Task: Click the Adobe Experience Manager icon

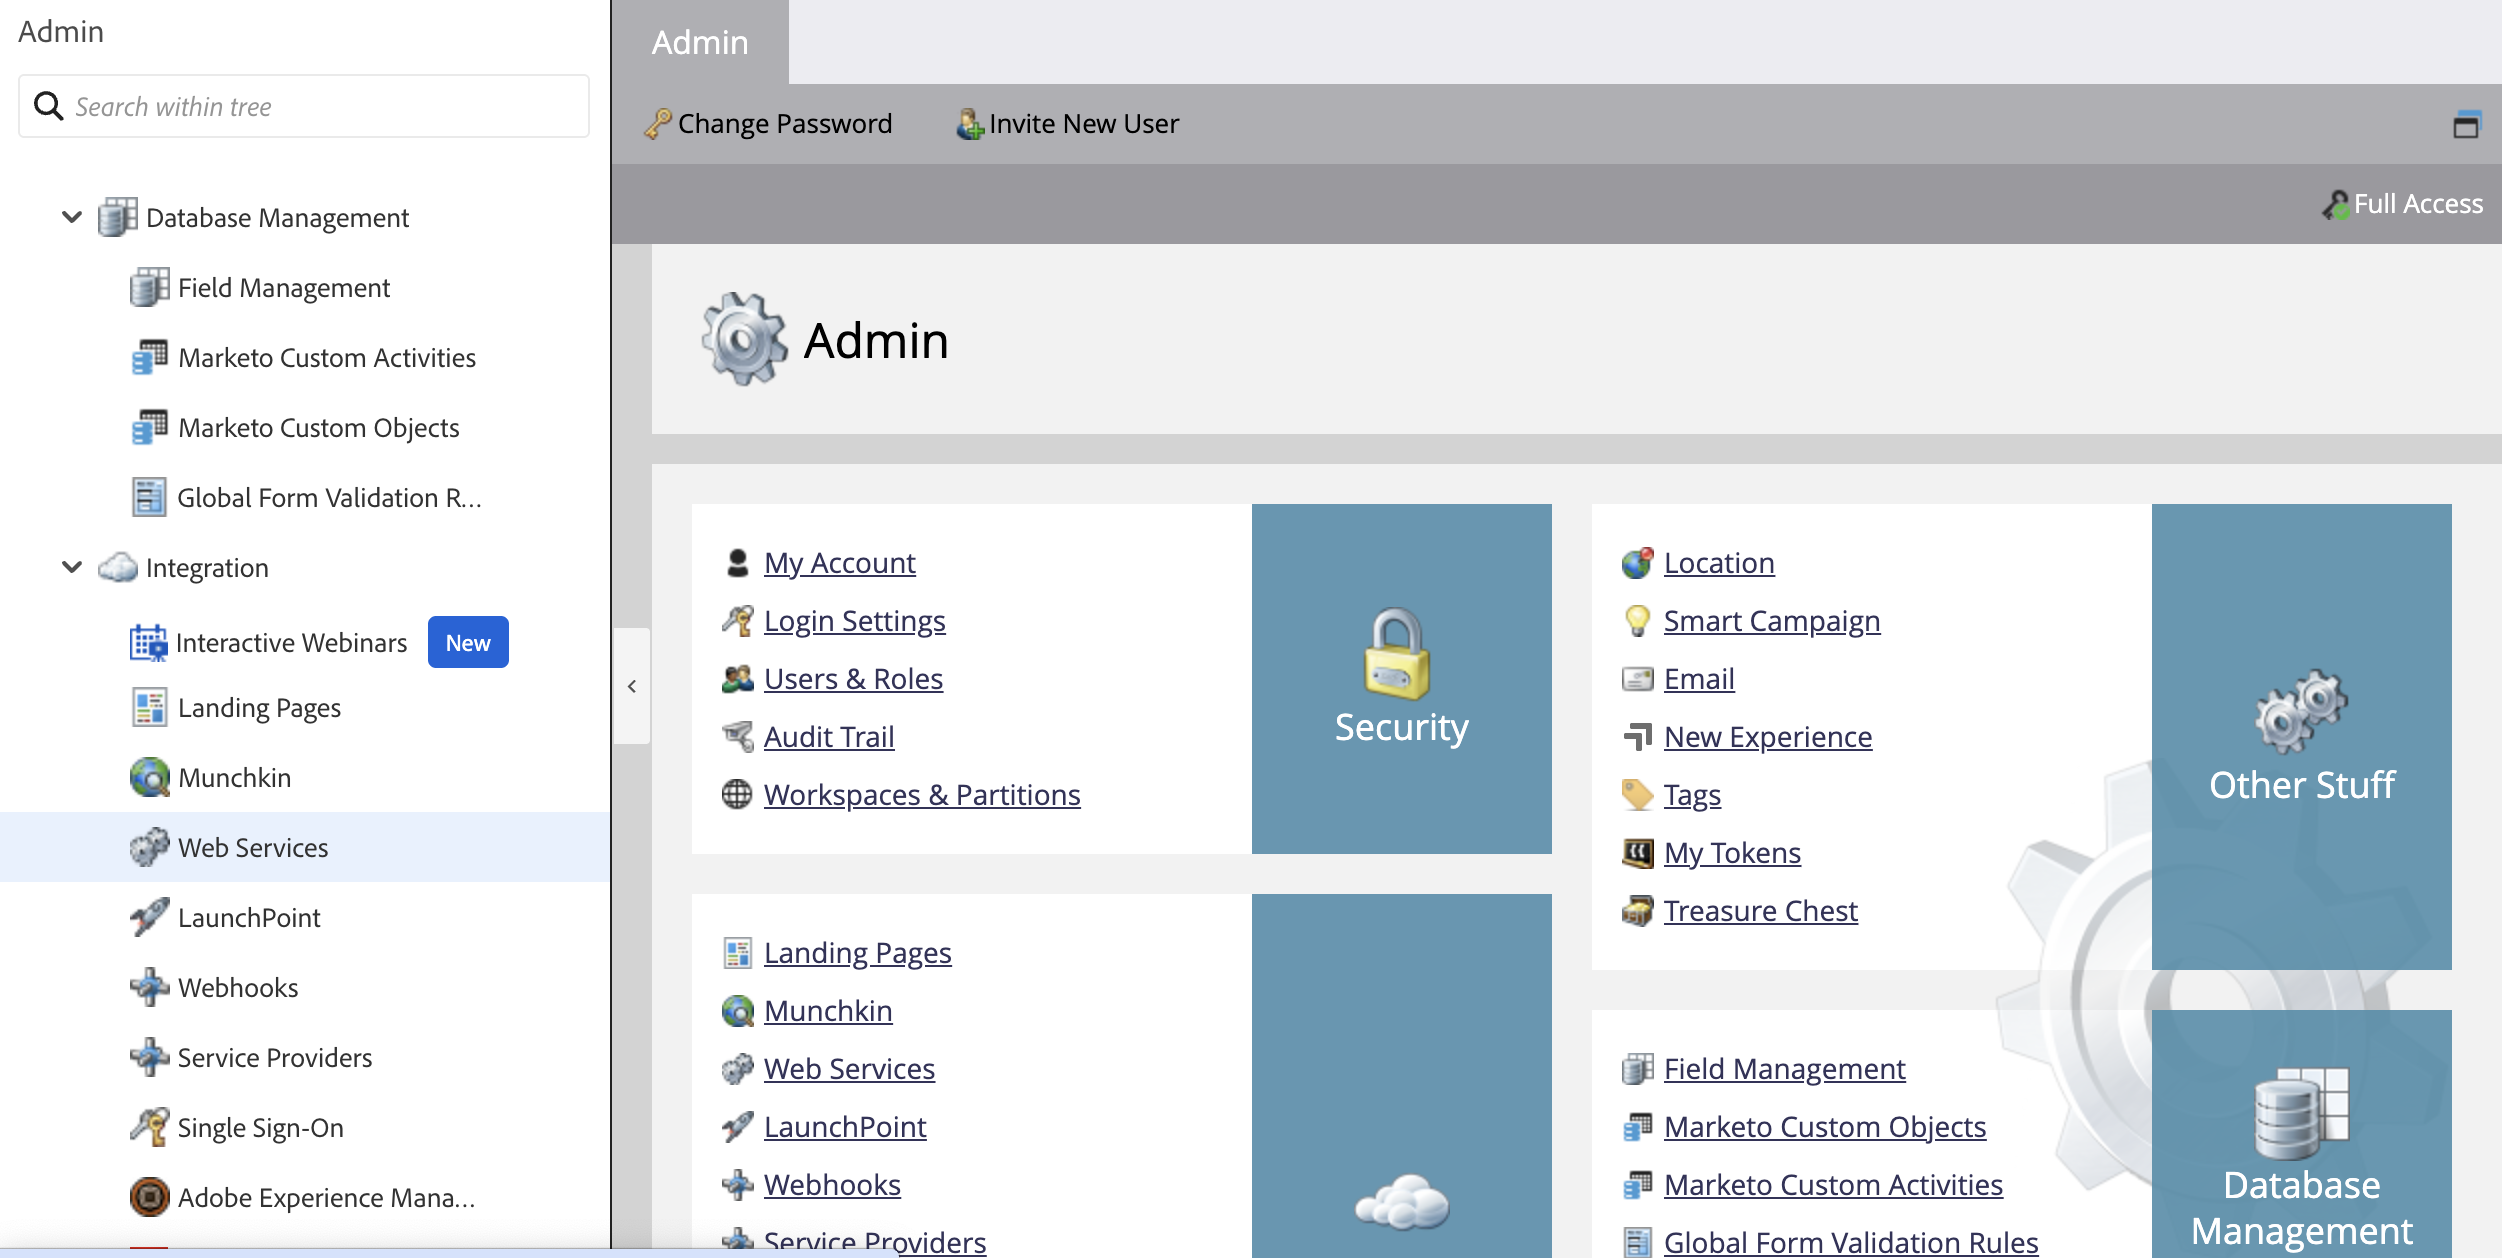Action: click(149, 1197)
